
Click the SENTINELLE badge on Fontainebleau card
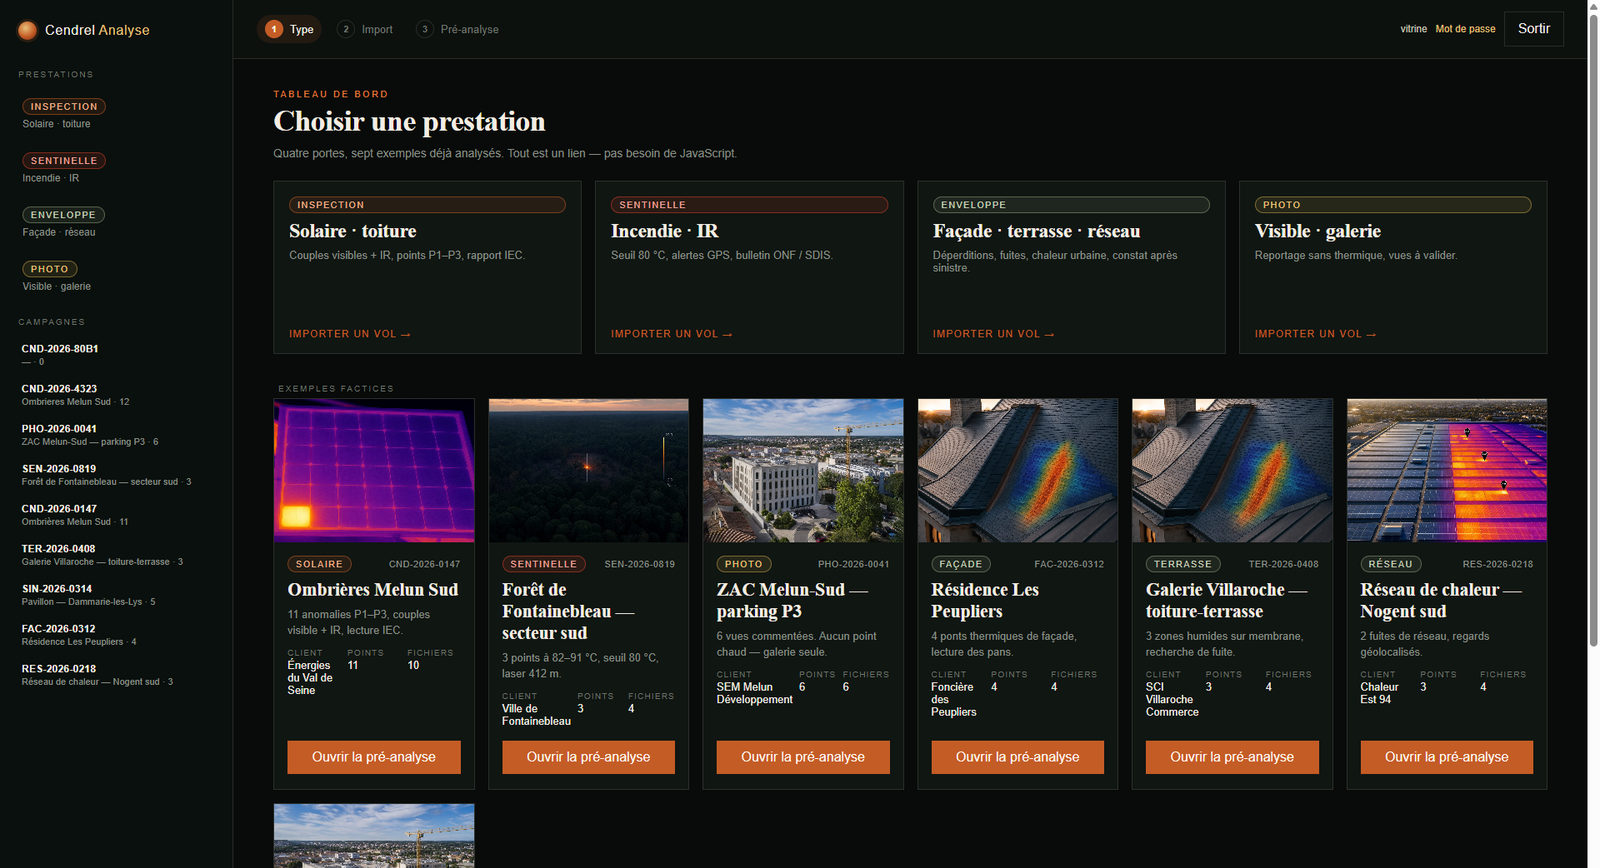click(544, 564)
